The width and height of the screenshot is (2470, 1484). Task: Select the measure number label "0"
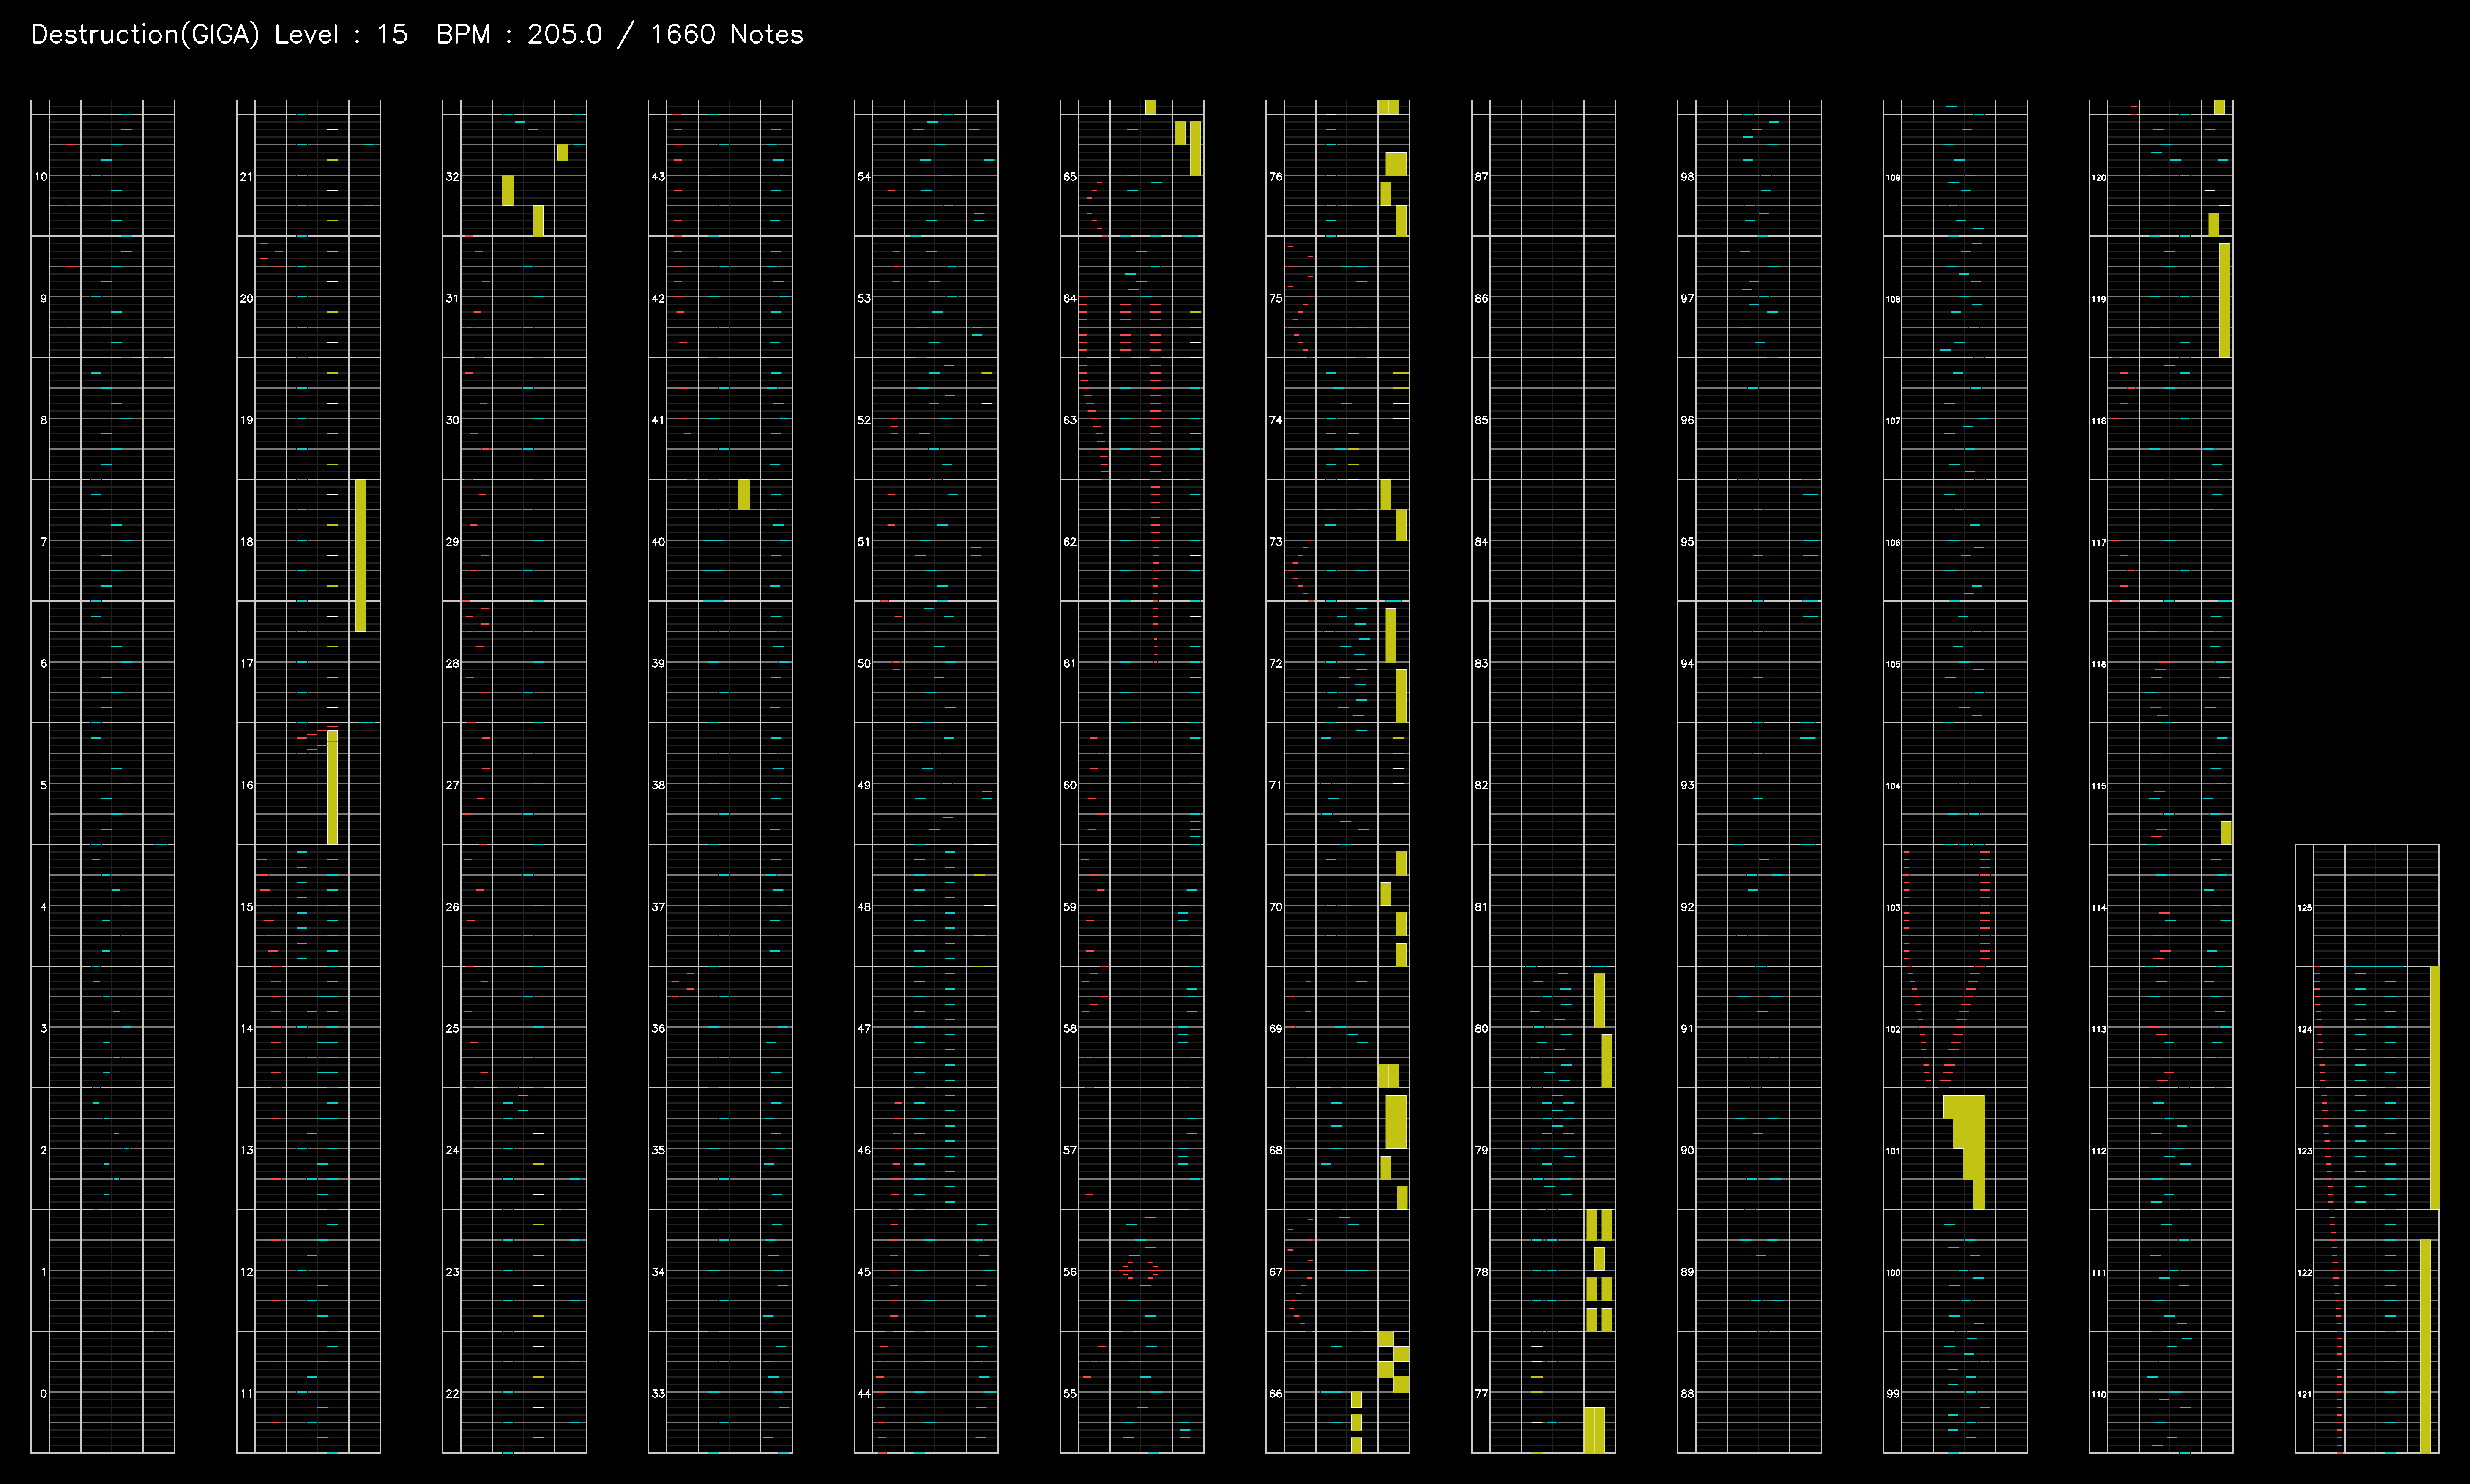tap(43, 1393)
